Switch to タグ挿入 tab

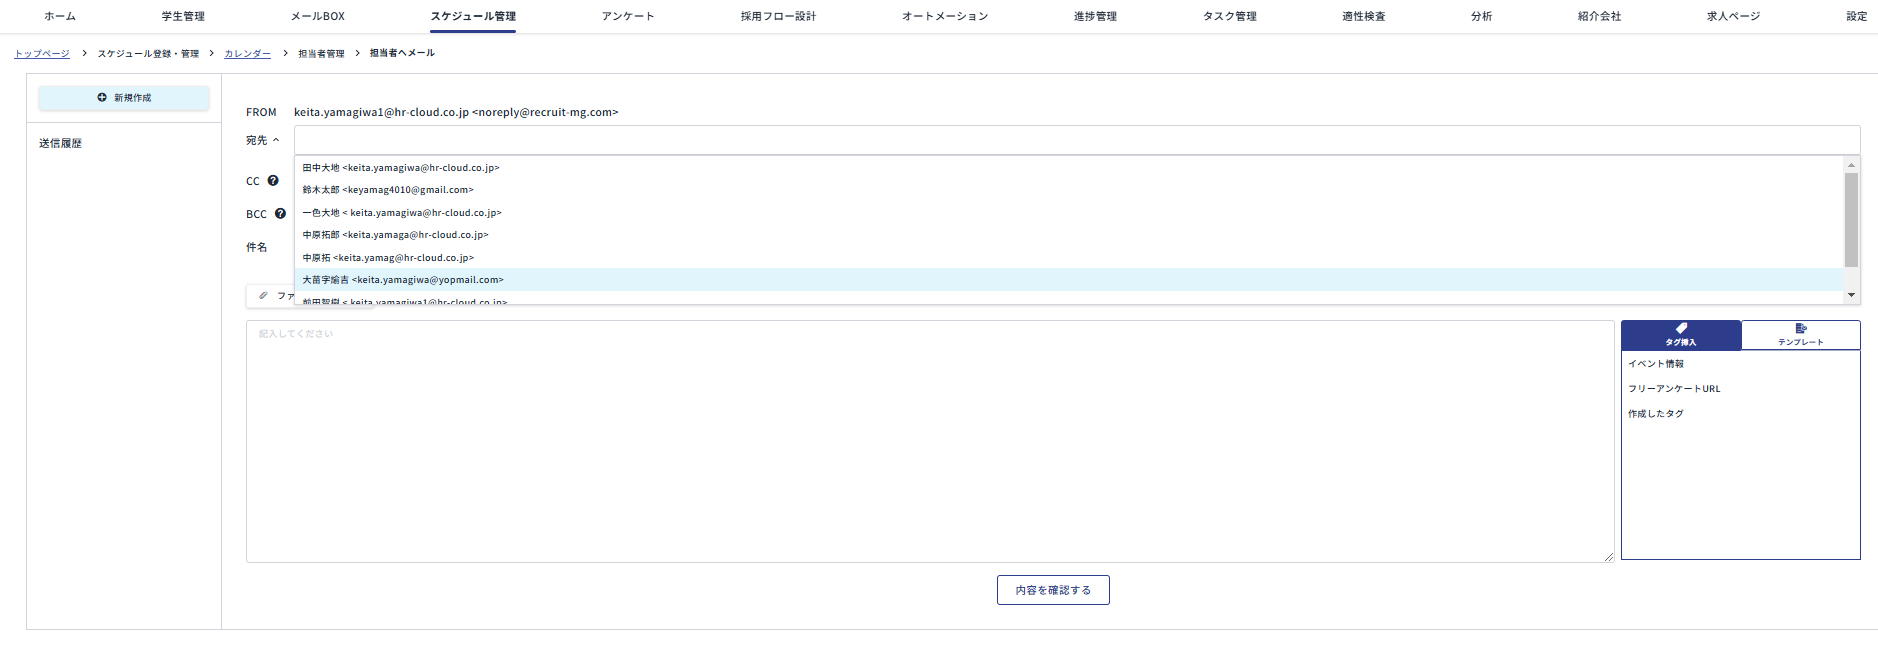[1681, 335]
